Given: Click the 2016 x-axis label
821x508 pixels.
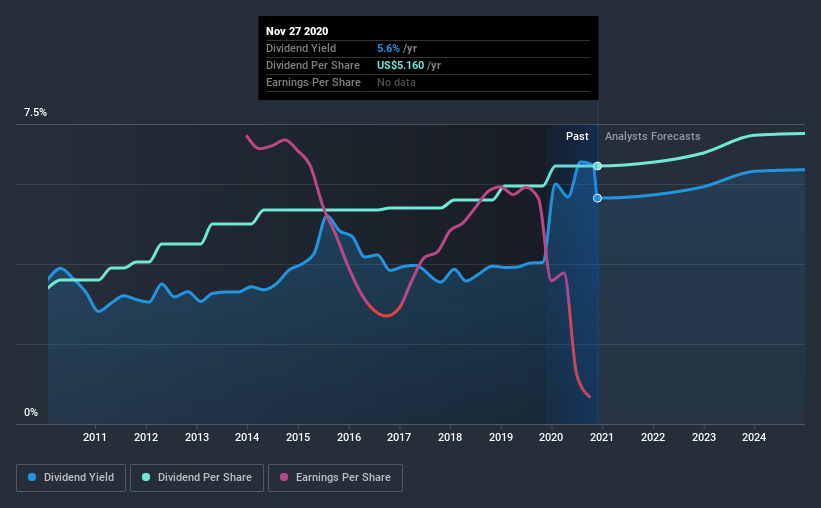Looking at the screenshot, I should tap(349, 437).
